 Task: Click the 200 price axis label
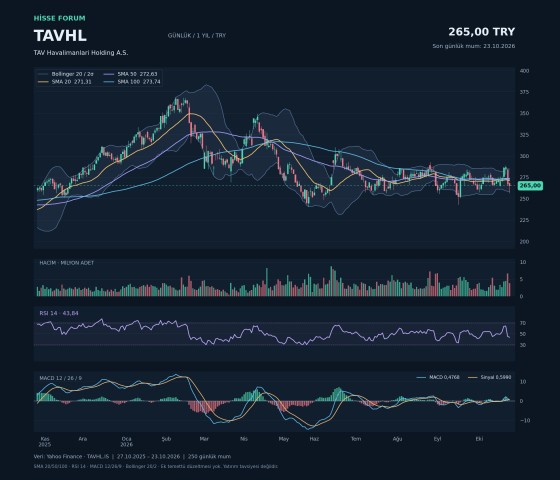click(524, 242)
